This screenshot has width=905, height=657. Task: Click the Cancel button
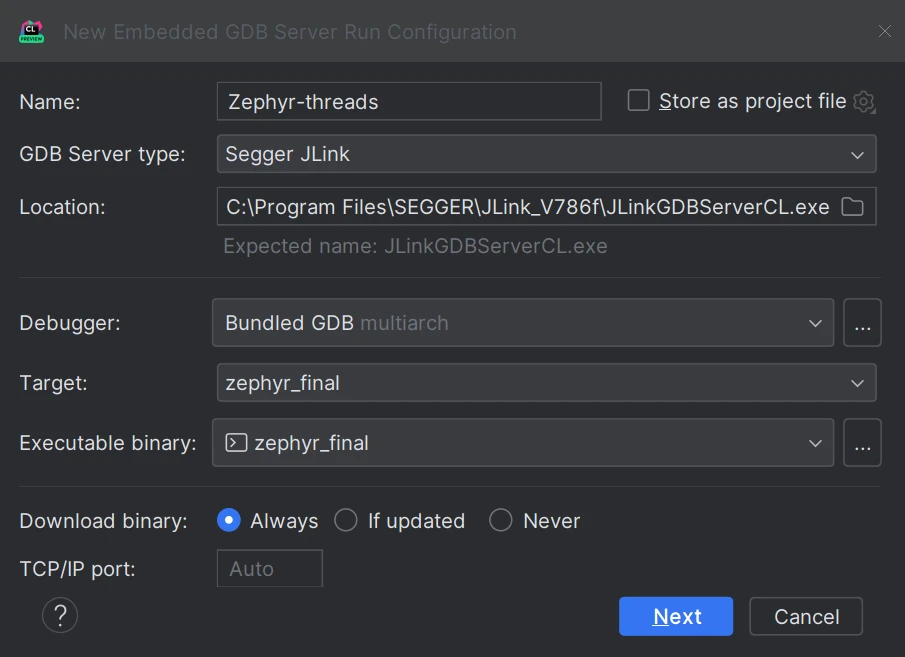[x=806, y=616]
